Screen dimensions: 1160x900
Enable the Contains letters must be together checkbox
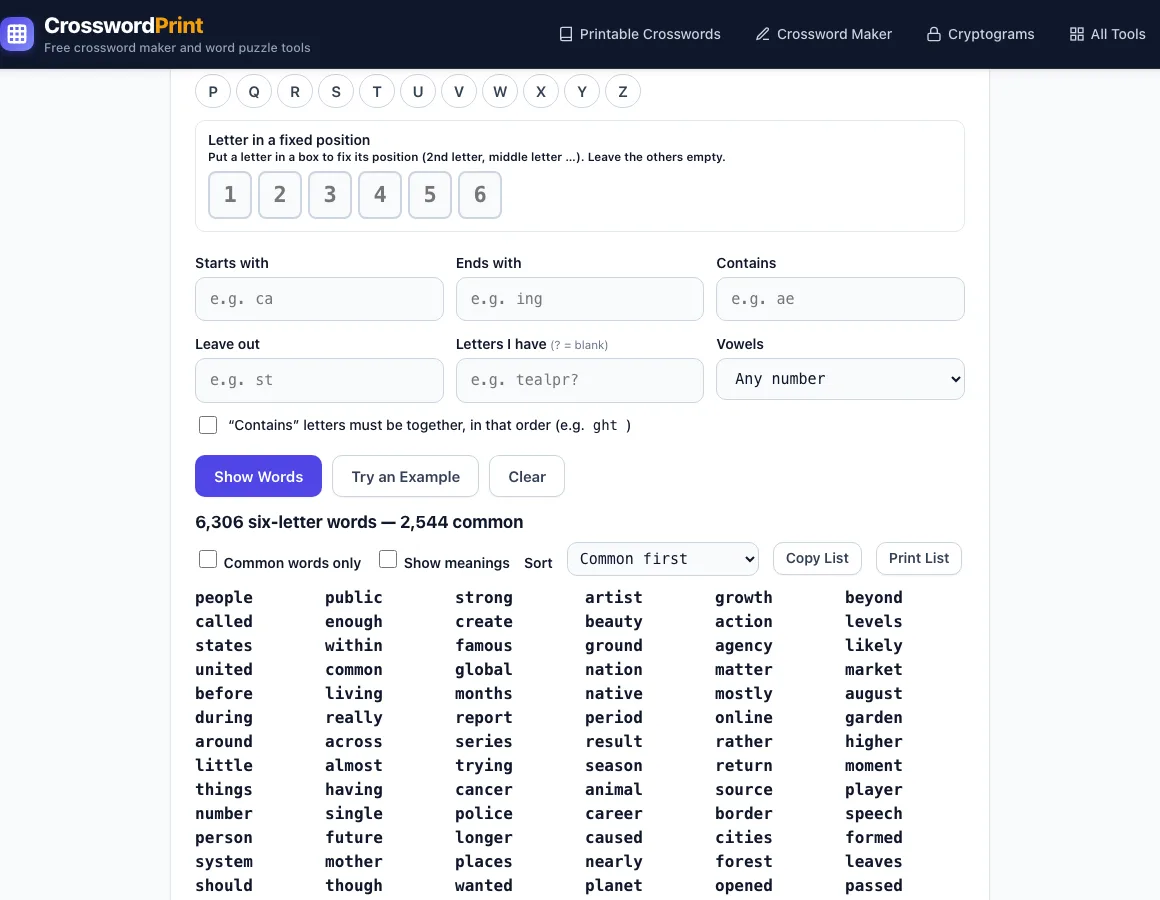point(208,425)
